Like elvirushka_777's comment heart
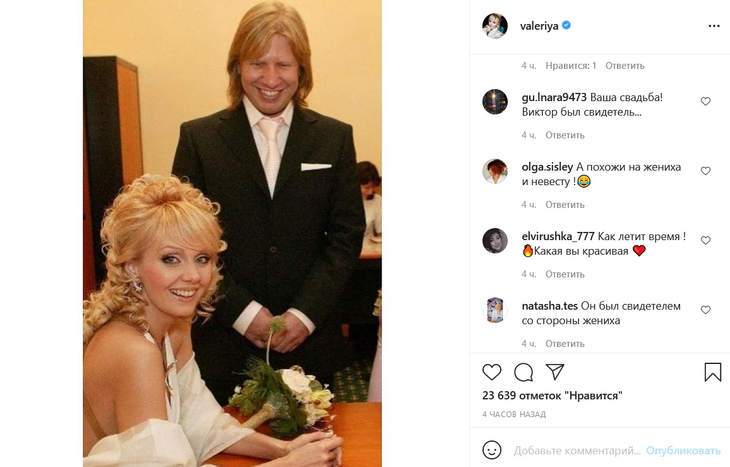The height and width of the screenshot is (467, 730). coord(706,240)
